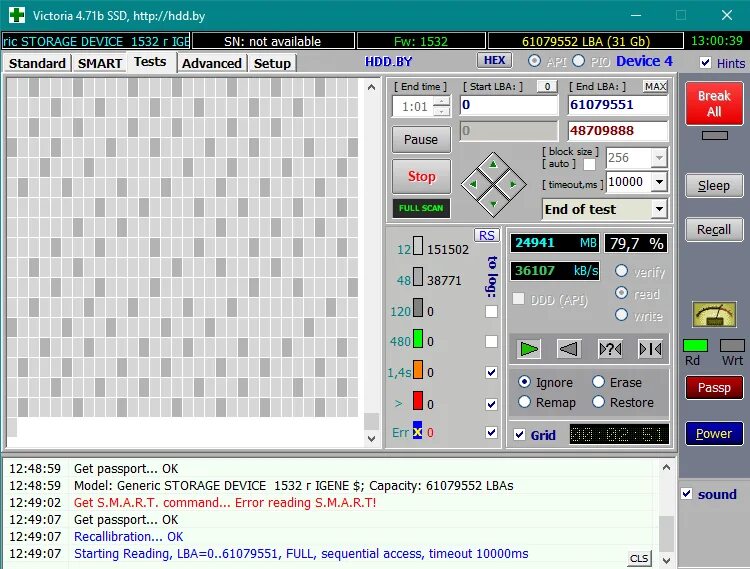Select the Restore radio button
Image resolution: width=750 pixels, height=569 pixels.
(598, 402)
